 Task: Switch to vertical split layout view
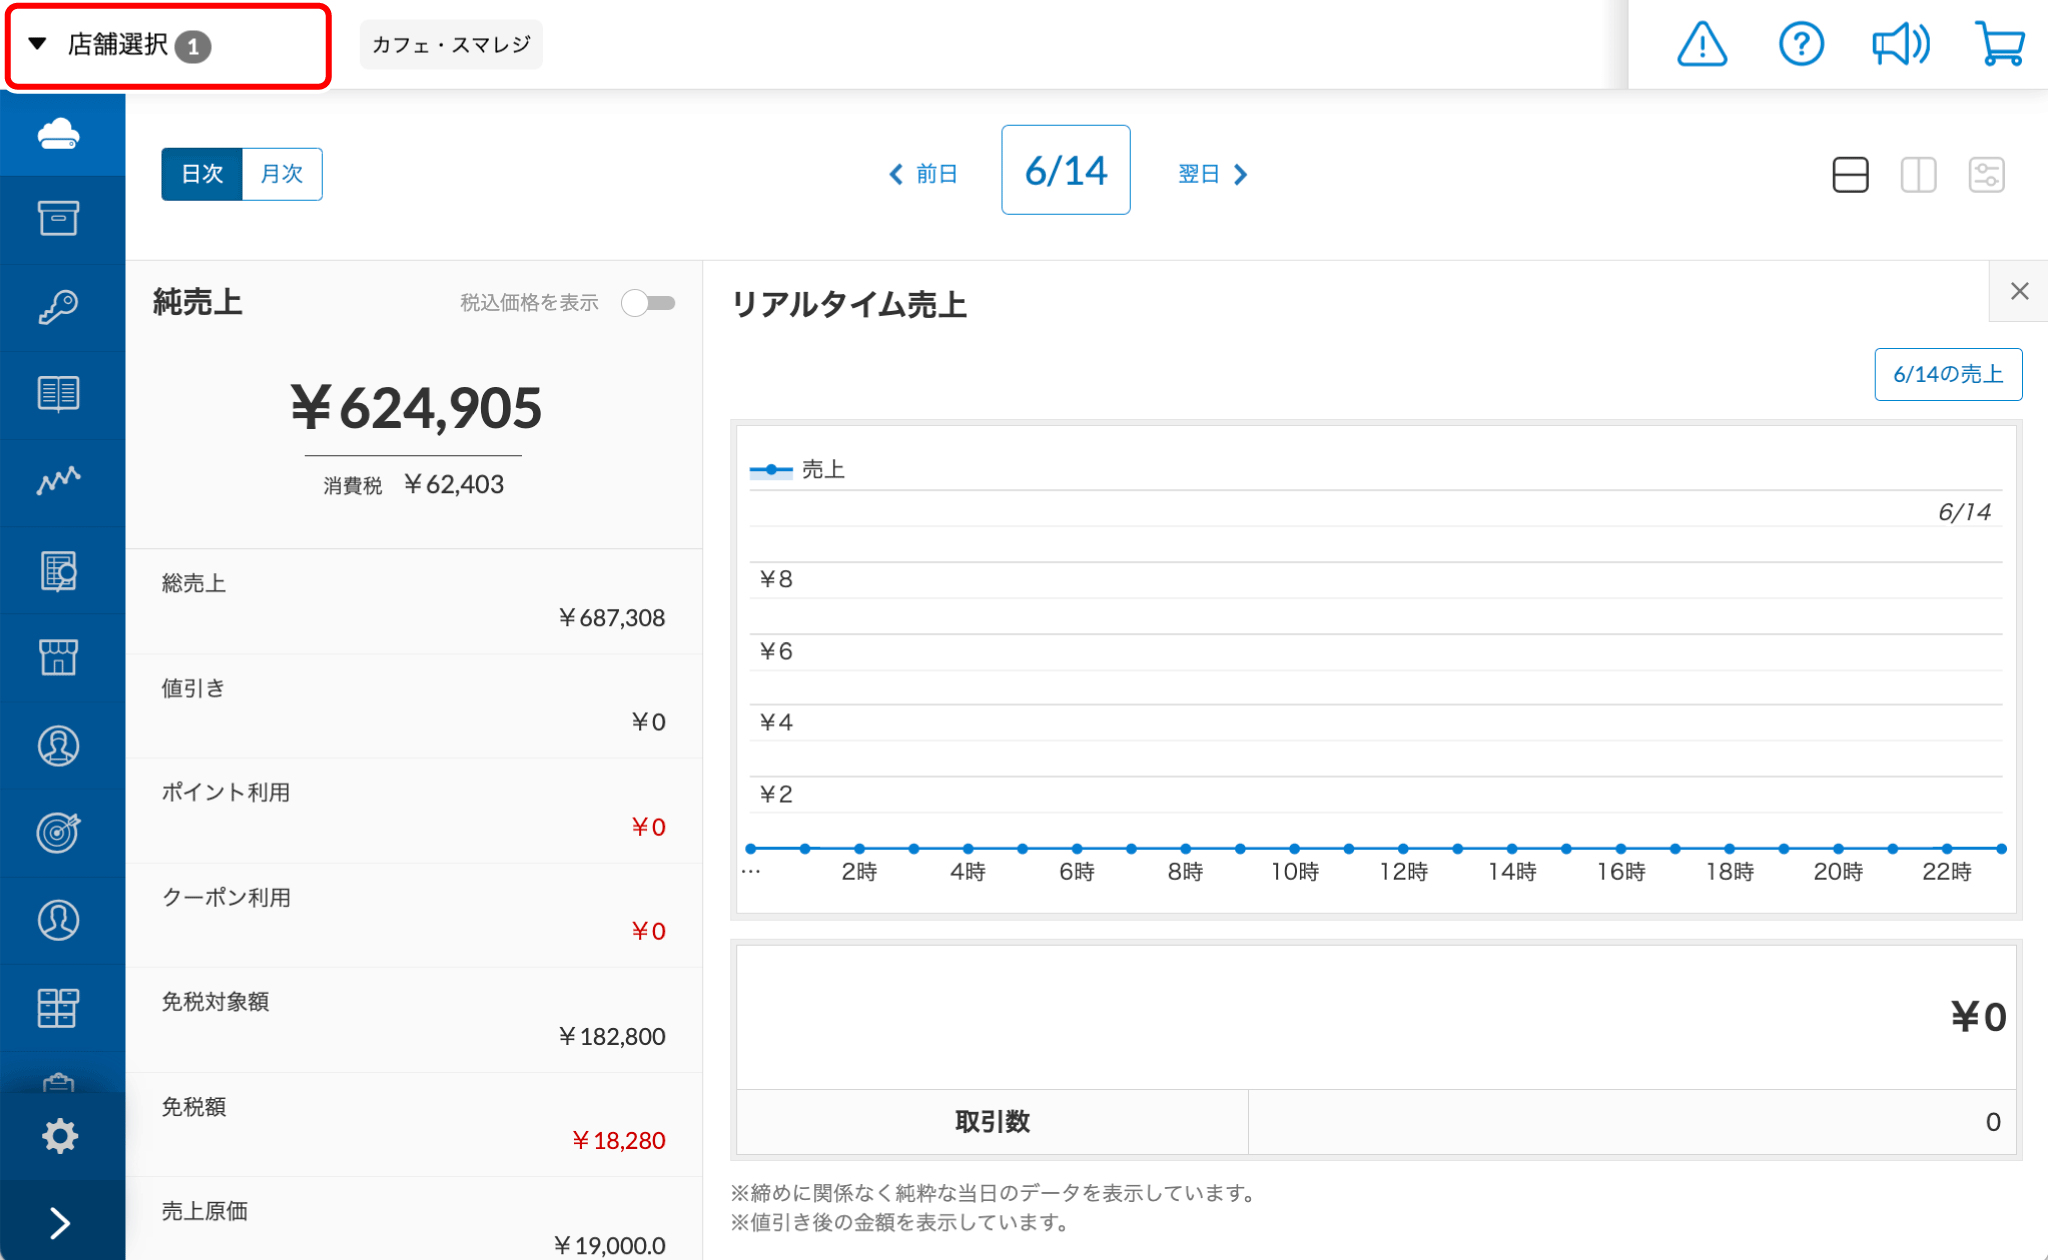point(1918,175)
